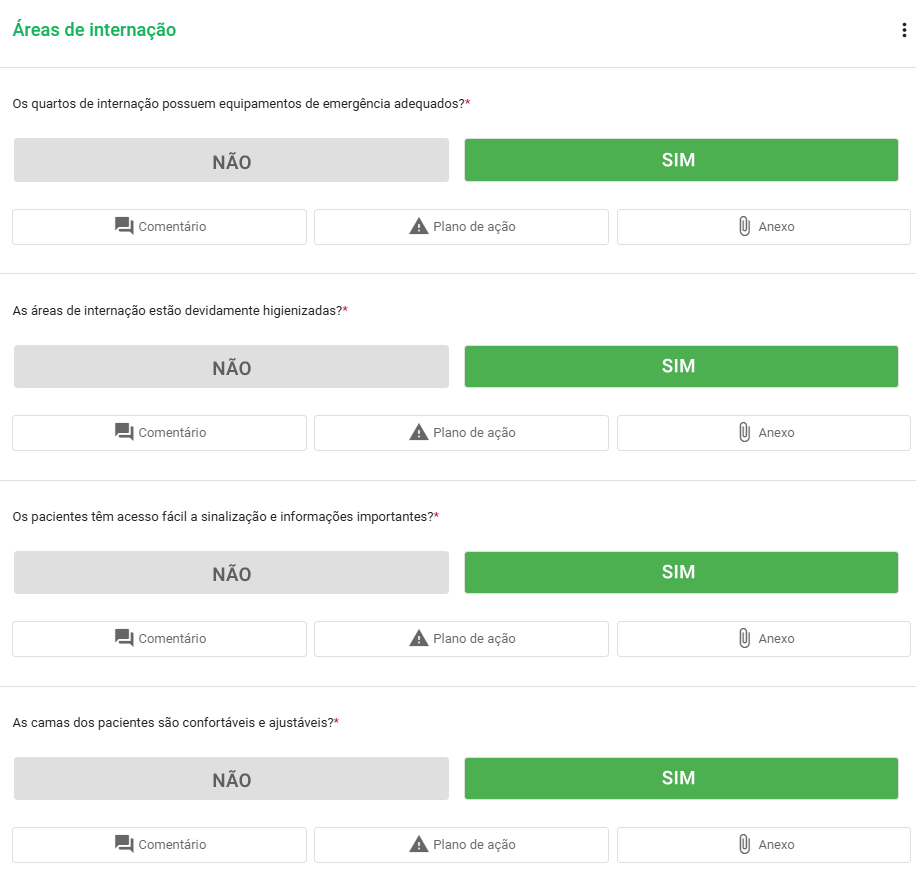
Task: Add Comentário to hygiene question
Action: [159, 432]
